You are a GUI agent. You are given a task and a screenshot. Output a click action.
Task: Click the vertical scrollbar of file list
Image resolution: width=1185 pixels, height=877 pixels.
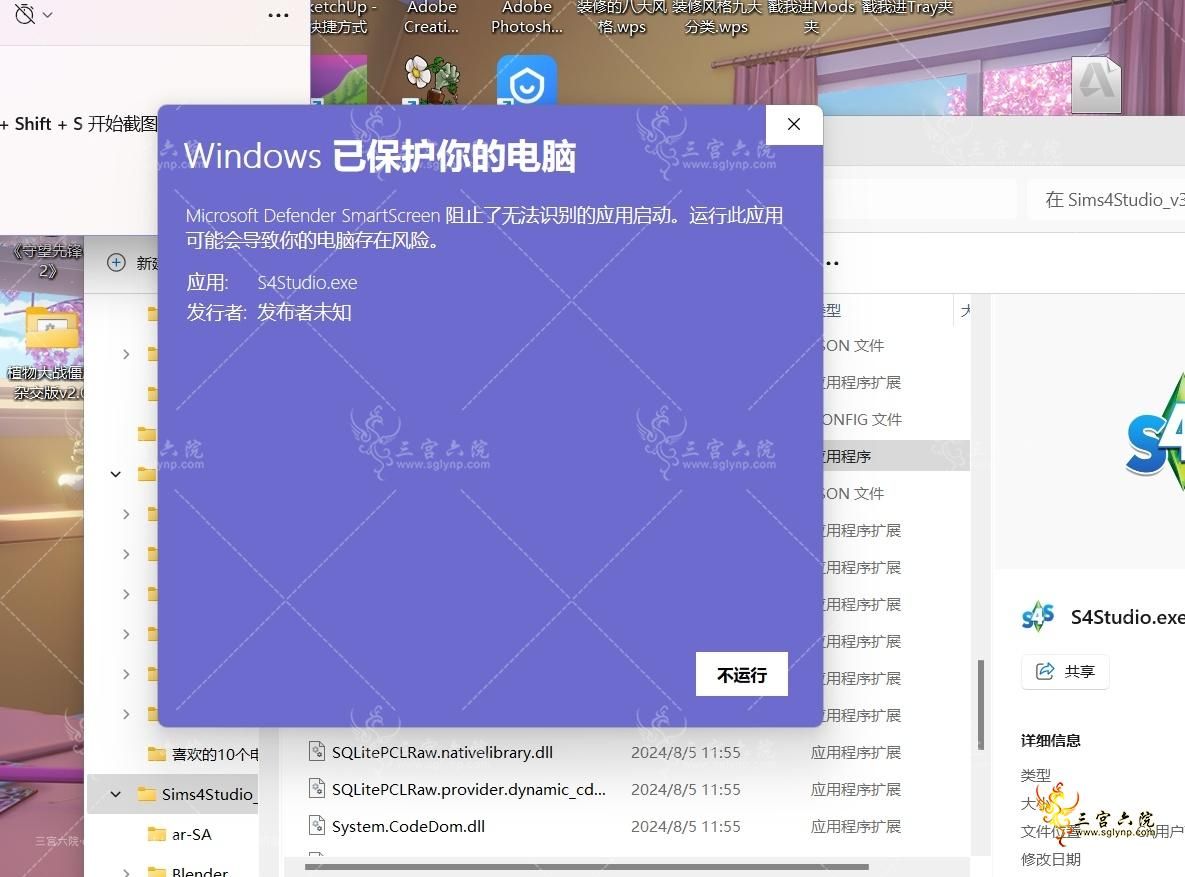(x=980, y=703)
